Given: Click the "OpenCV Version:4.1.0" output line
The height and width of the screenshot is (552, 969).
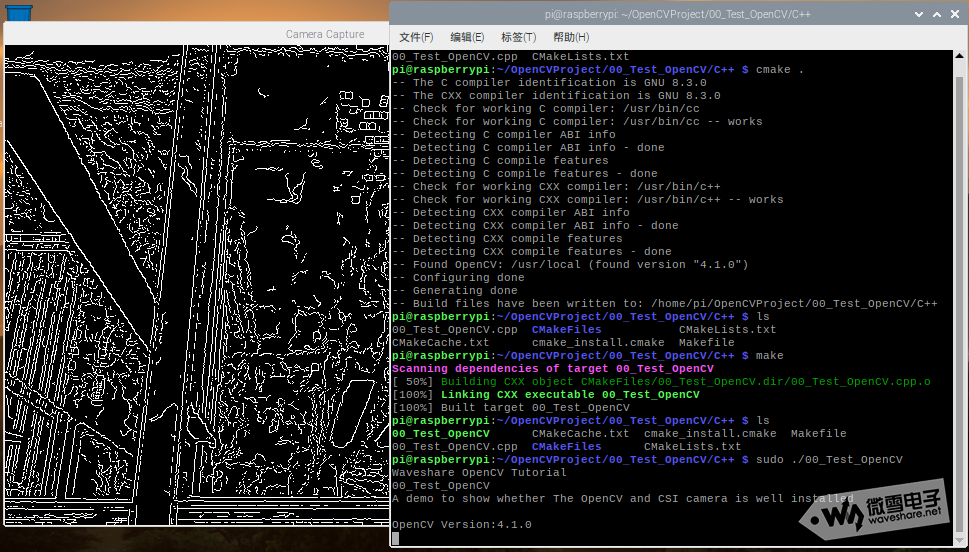Looking at the screenshot, I should click(x=461, y=525).
